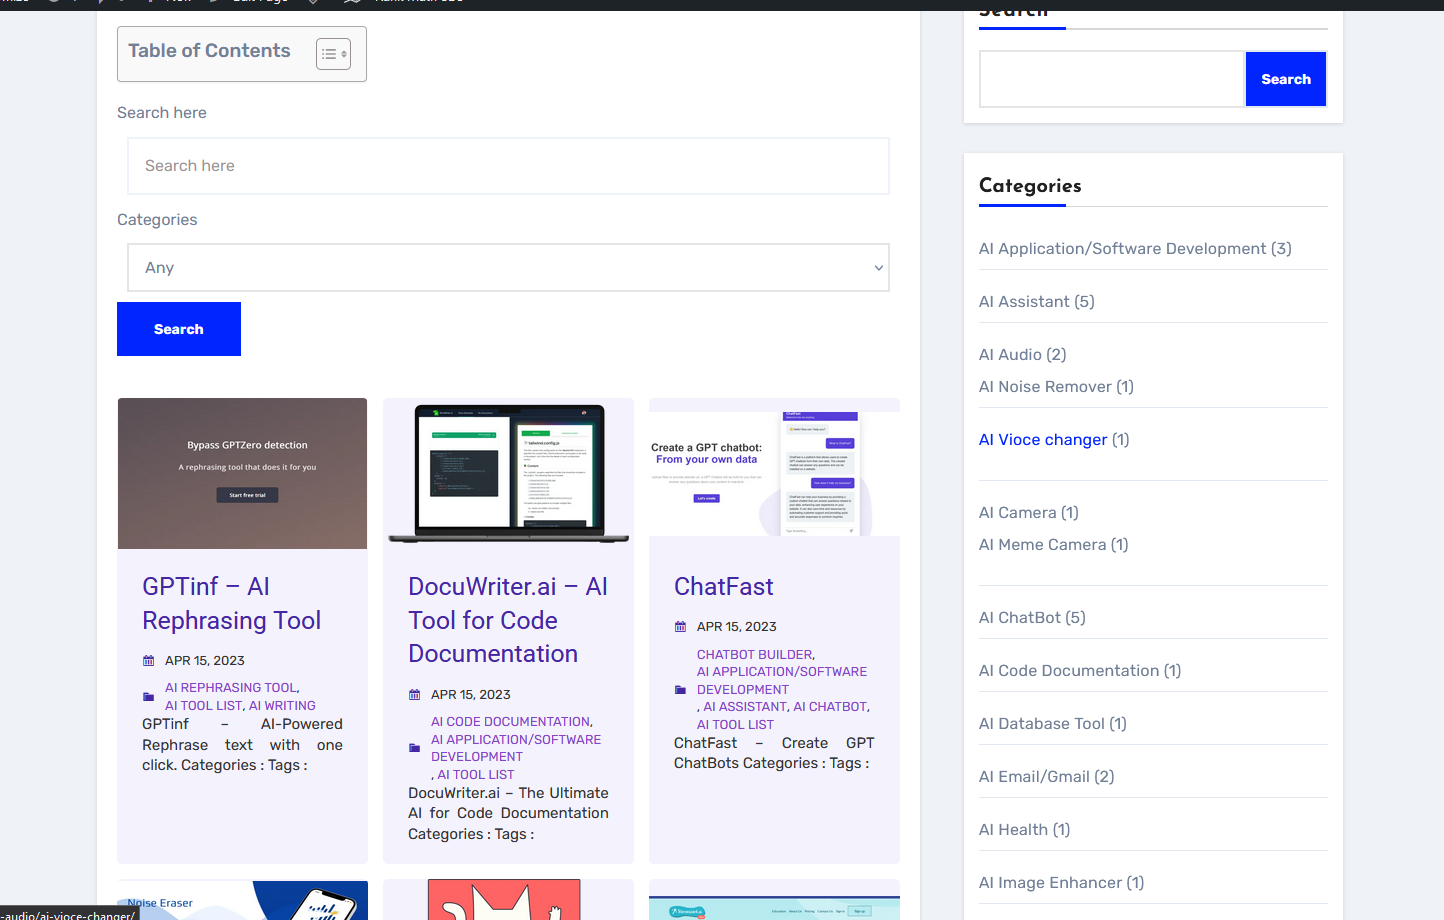The height and width of the screenshot is (920, 1444).
Task: Toggle the Table of Contents list icon
Action: click(334, 54)
